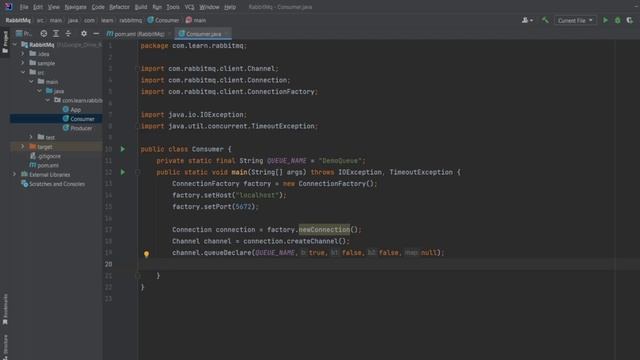
Task: Click the IntelliJ IDEA logo icon
Action: tap(8, 7)
